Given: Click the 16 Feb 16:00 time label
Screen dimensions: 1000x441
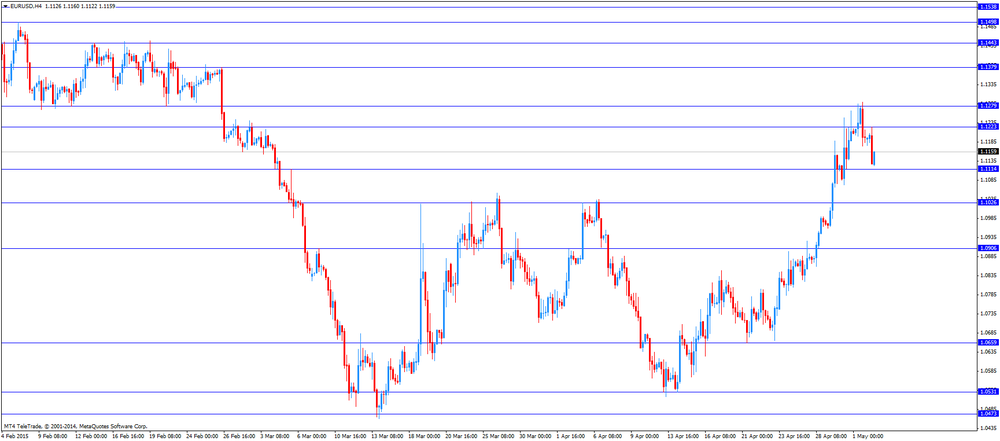Looking at the screenshot, I should click(x=127, y=437).
